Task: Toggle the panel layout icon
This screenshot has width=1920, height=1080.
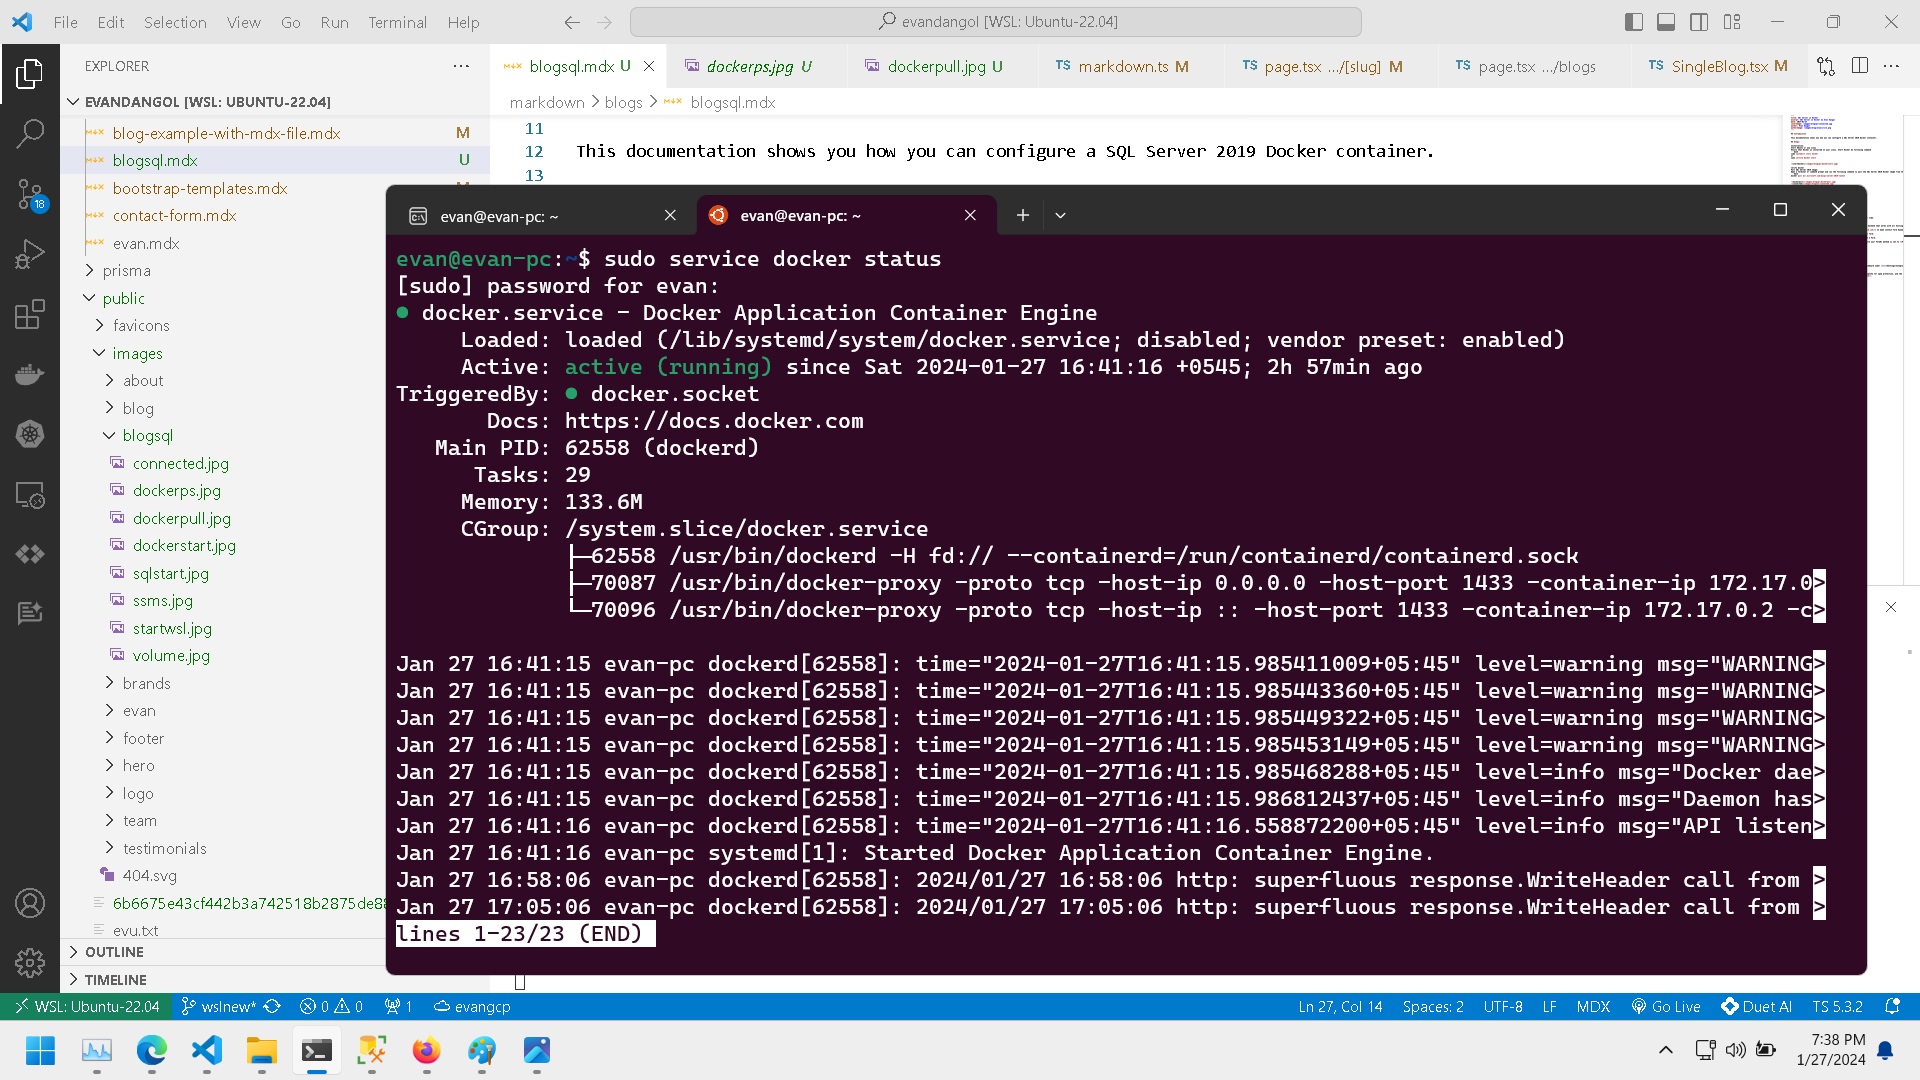Action: 1666,22
